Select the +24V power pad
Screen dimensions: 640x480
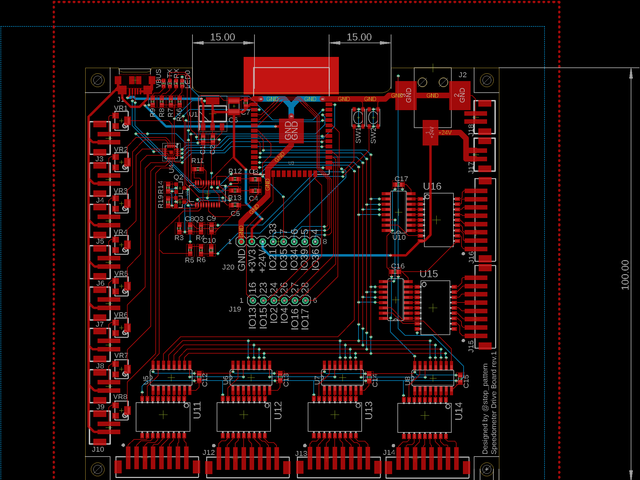pos(430,132)
